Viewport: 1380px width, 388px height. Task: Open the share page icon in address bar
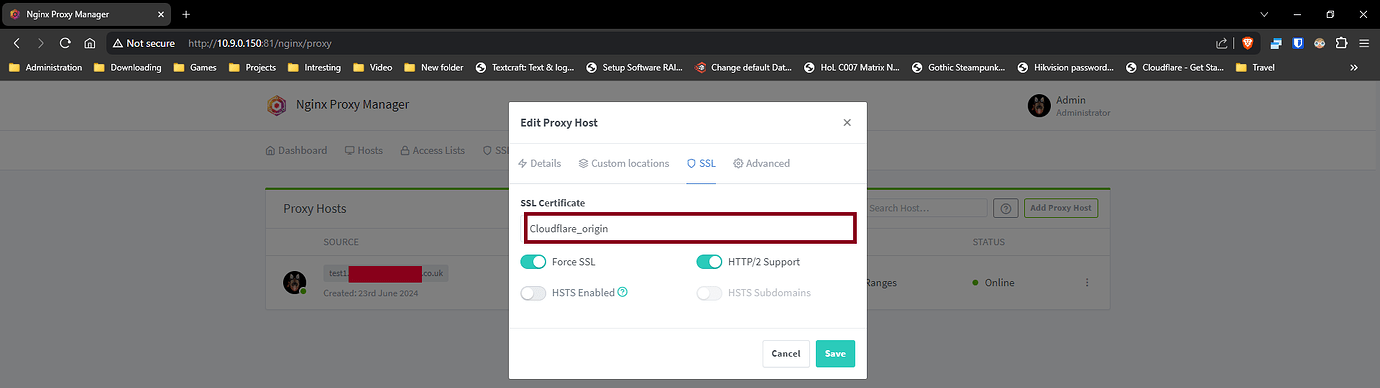[x=1222, y=43]
